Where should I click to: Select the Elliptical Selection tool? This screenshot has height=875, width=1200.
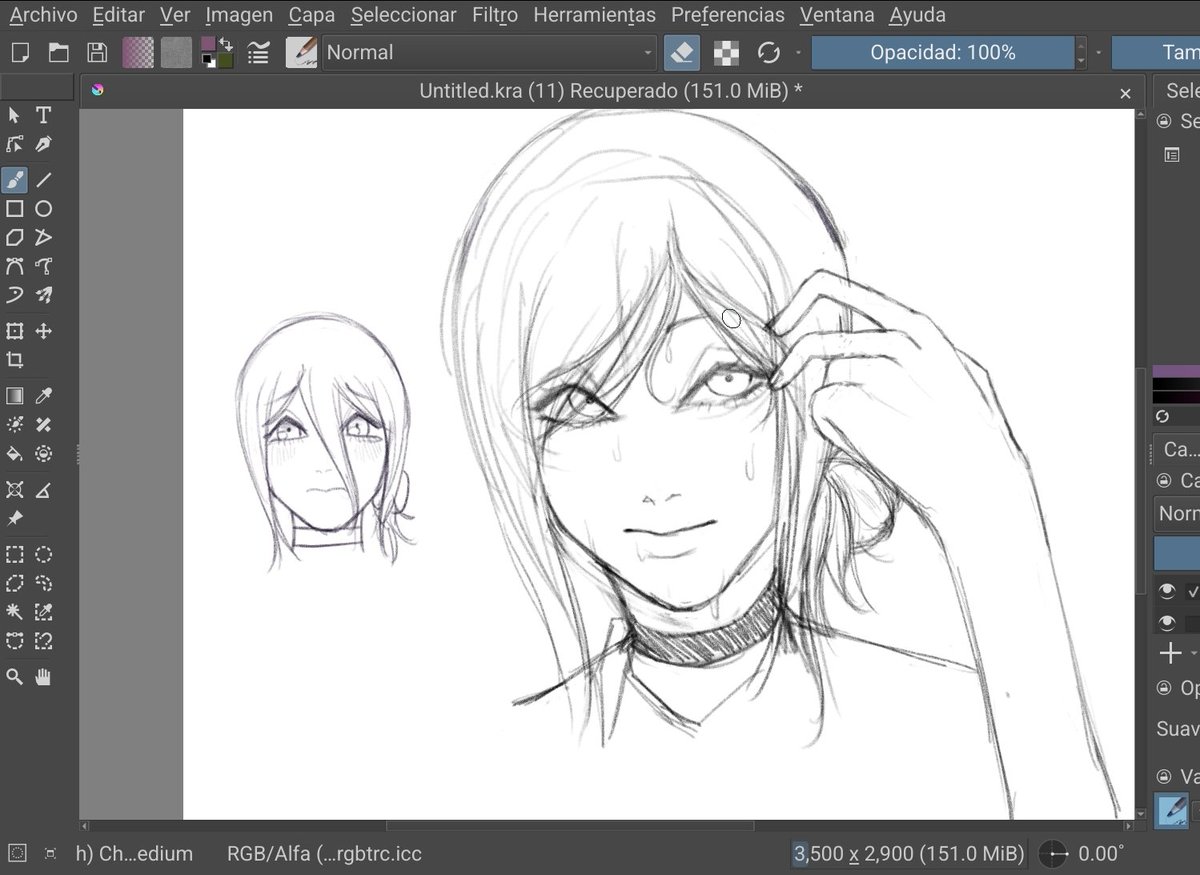pyautogui.click(x=44, y=555)
